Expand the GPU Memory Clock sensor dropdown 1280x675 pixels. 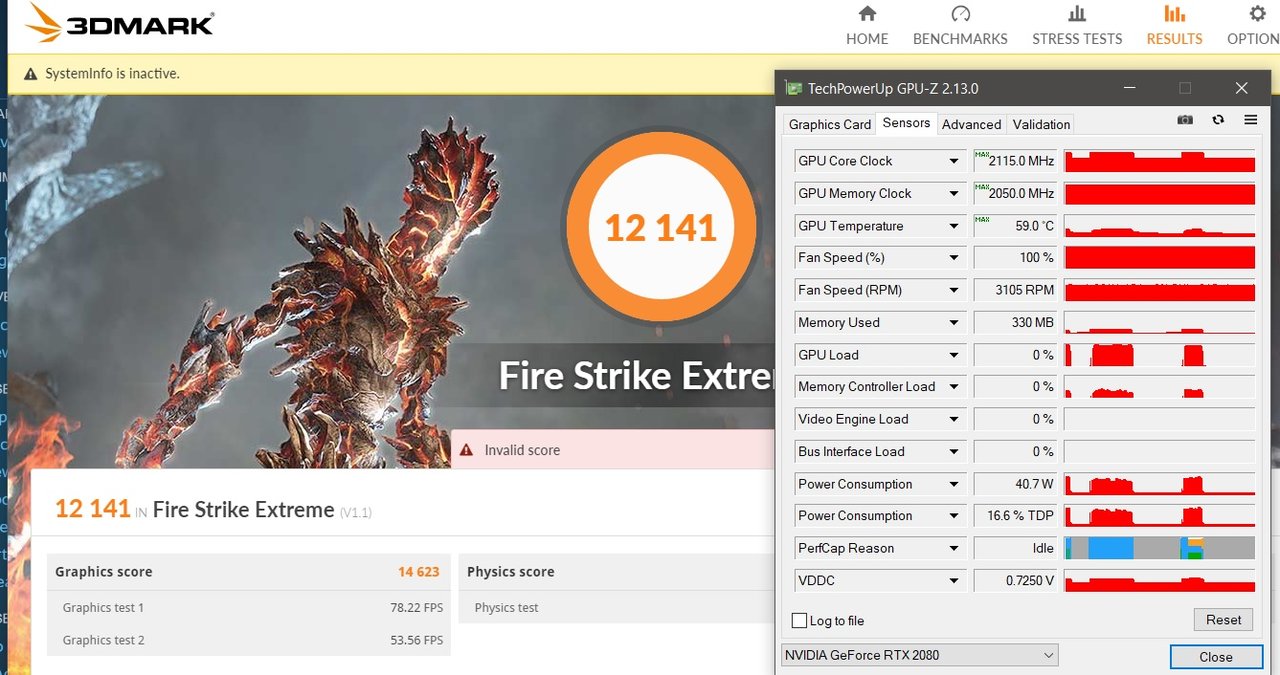click(x=954, y=193)
